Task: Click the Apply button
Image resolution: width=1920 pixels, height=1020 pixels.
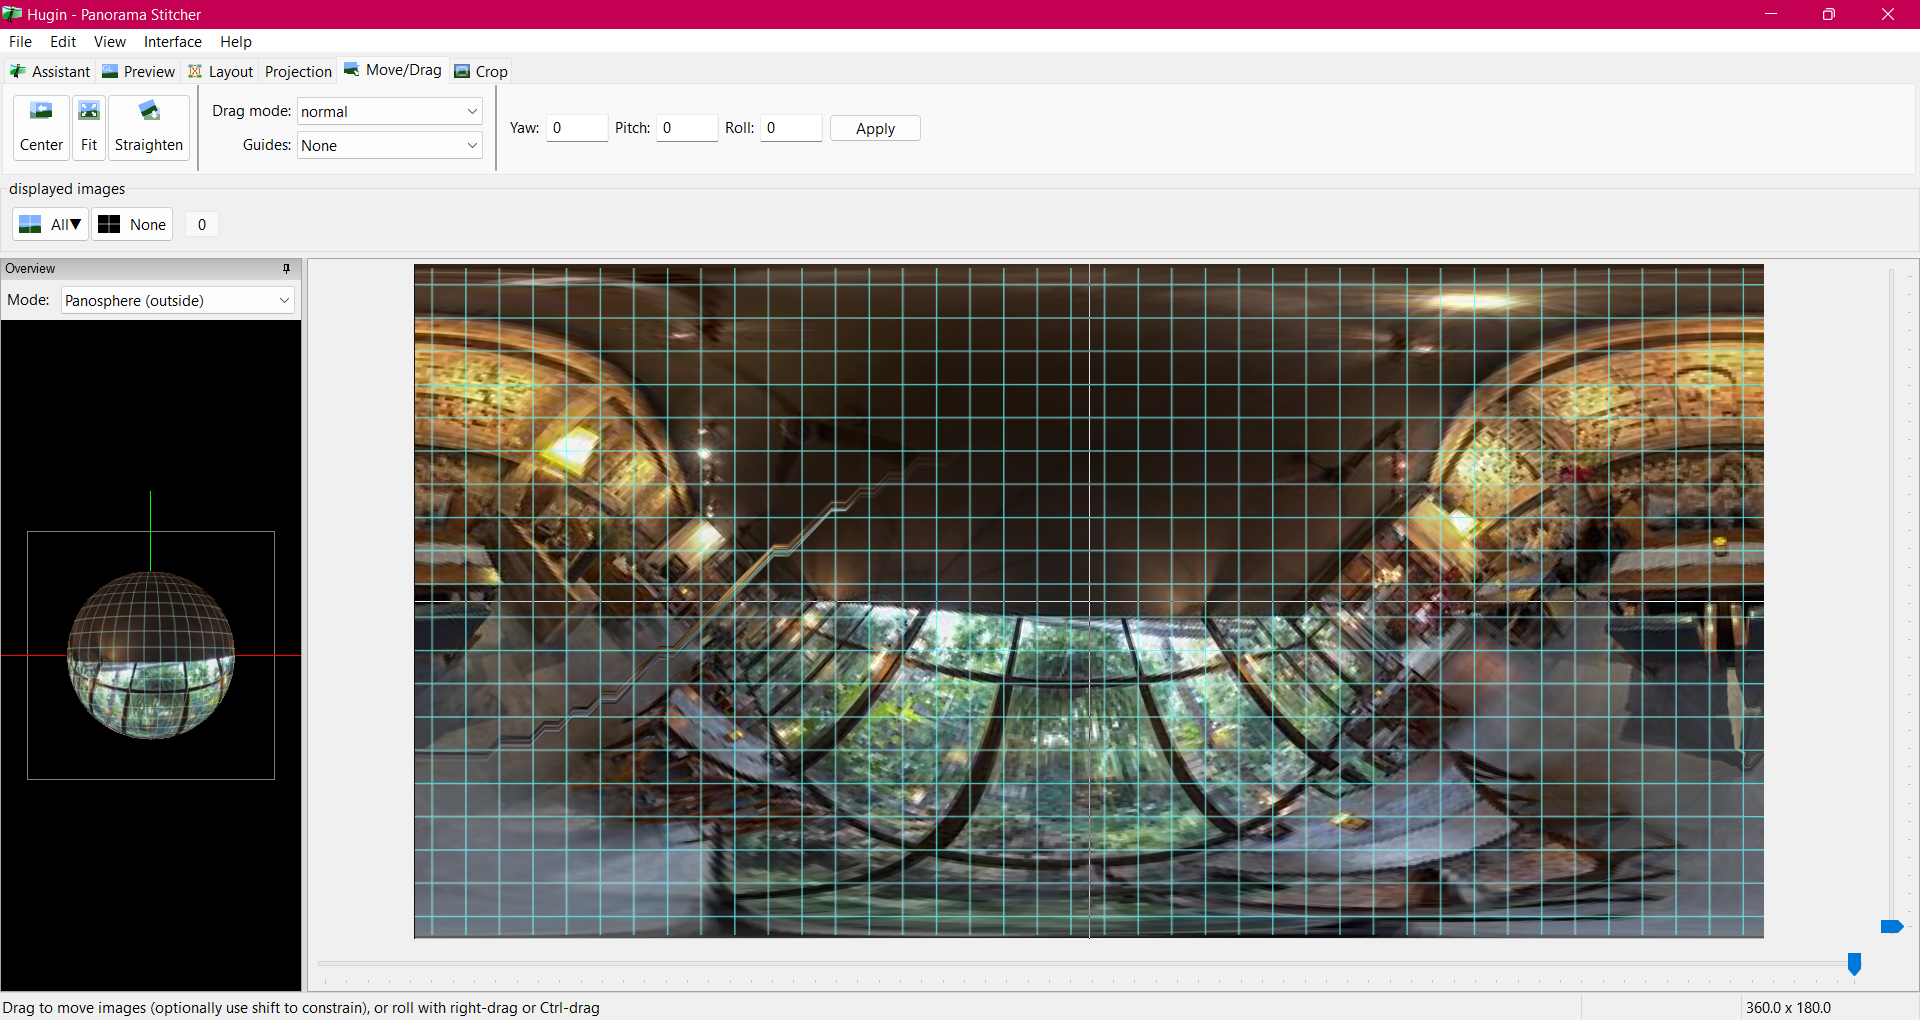Action: [x=874, y=128]
